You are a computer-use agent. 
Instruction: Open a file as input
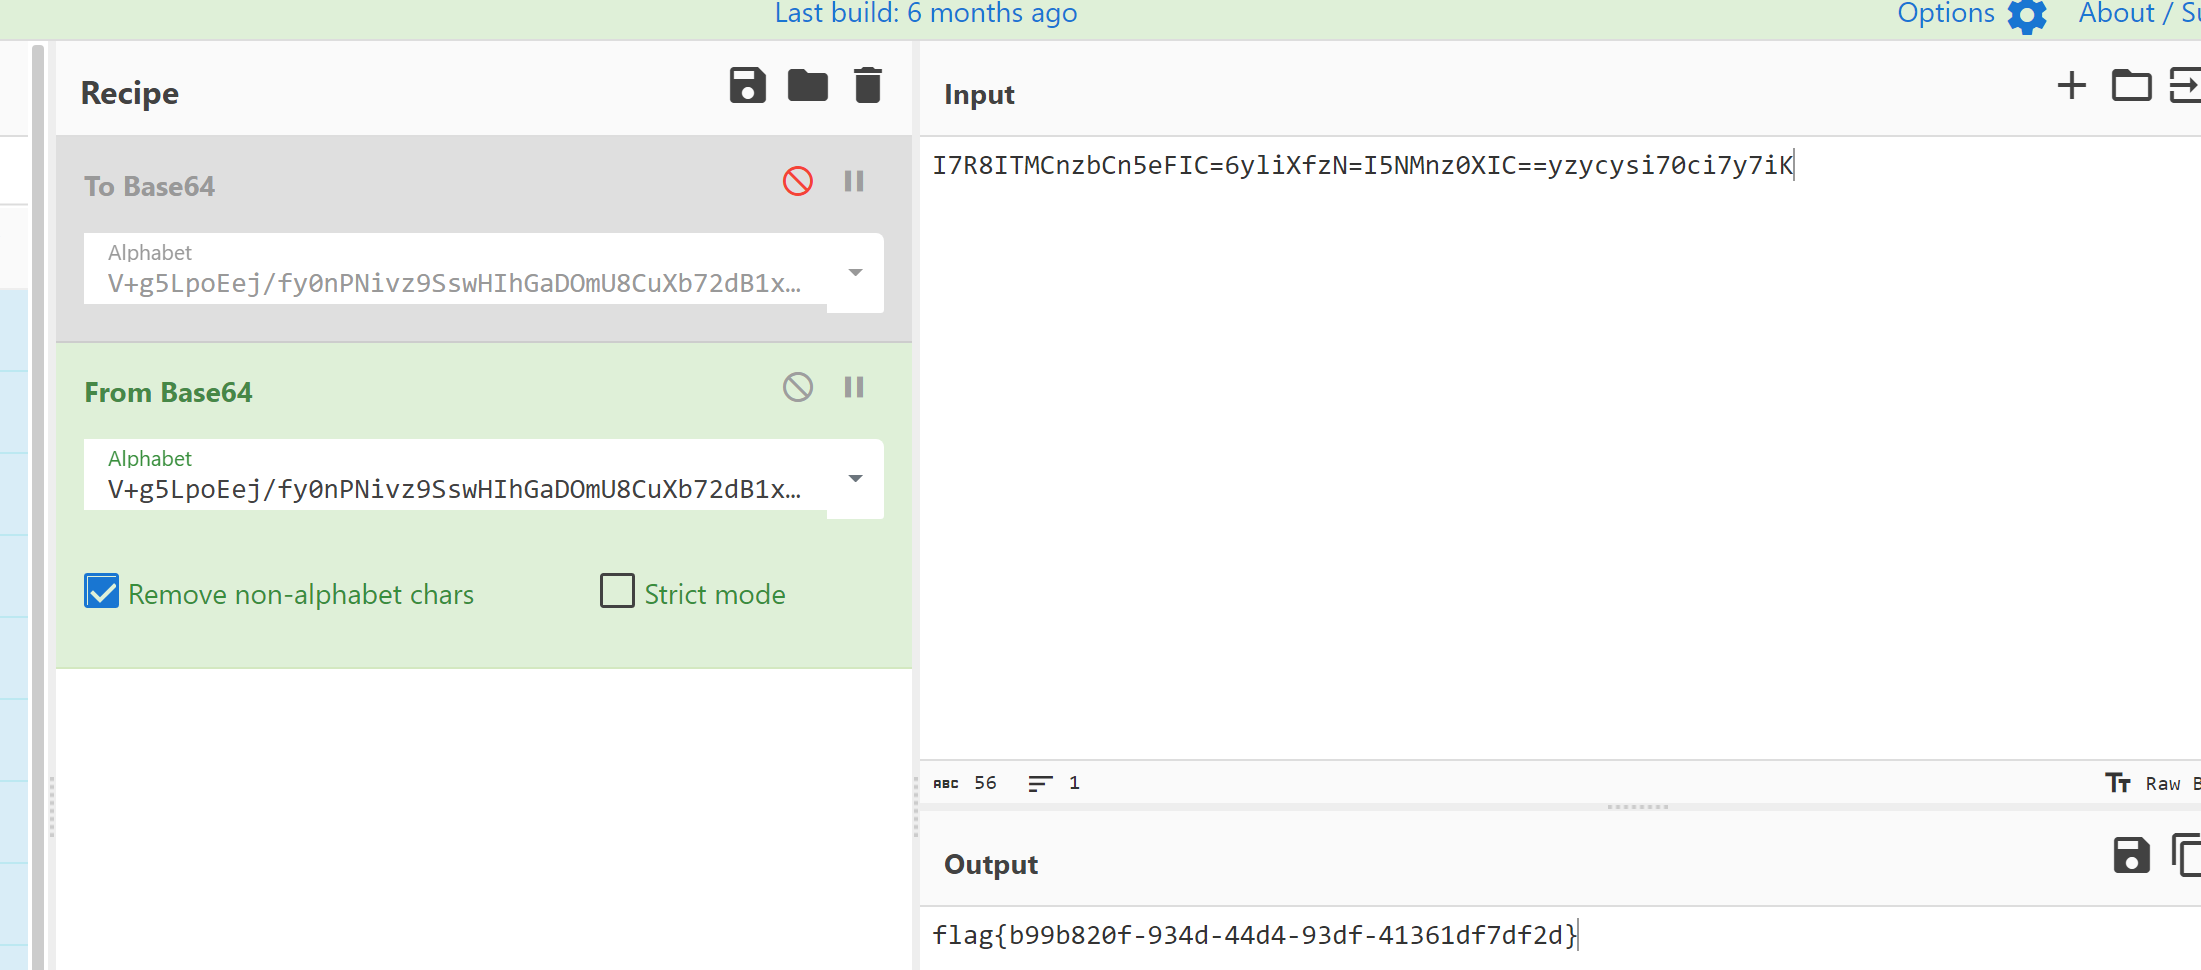(2131, 86)
